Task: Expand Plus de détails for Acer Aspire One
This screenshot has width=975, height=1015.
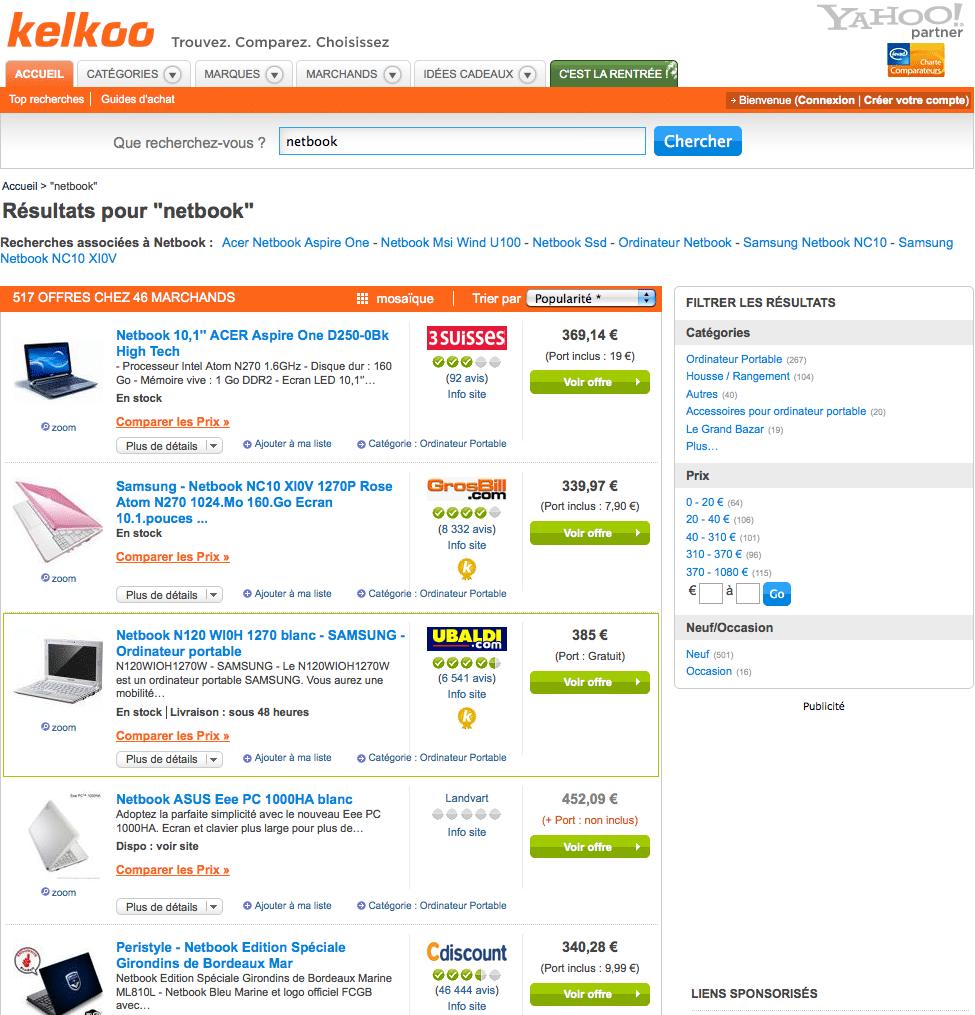Action: pyautogui.click(x=170, y=446)
